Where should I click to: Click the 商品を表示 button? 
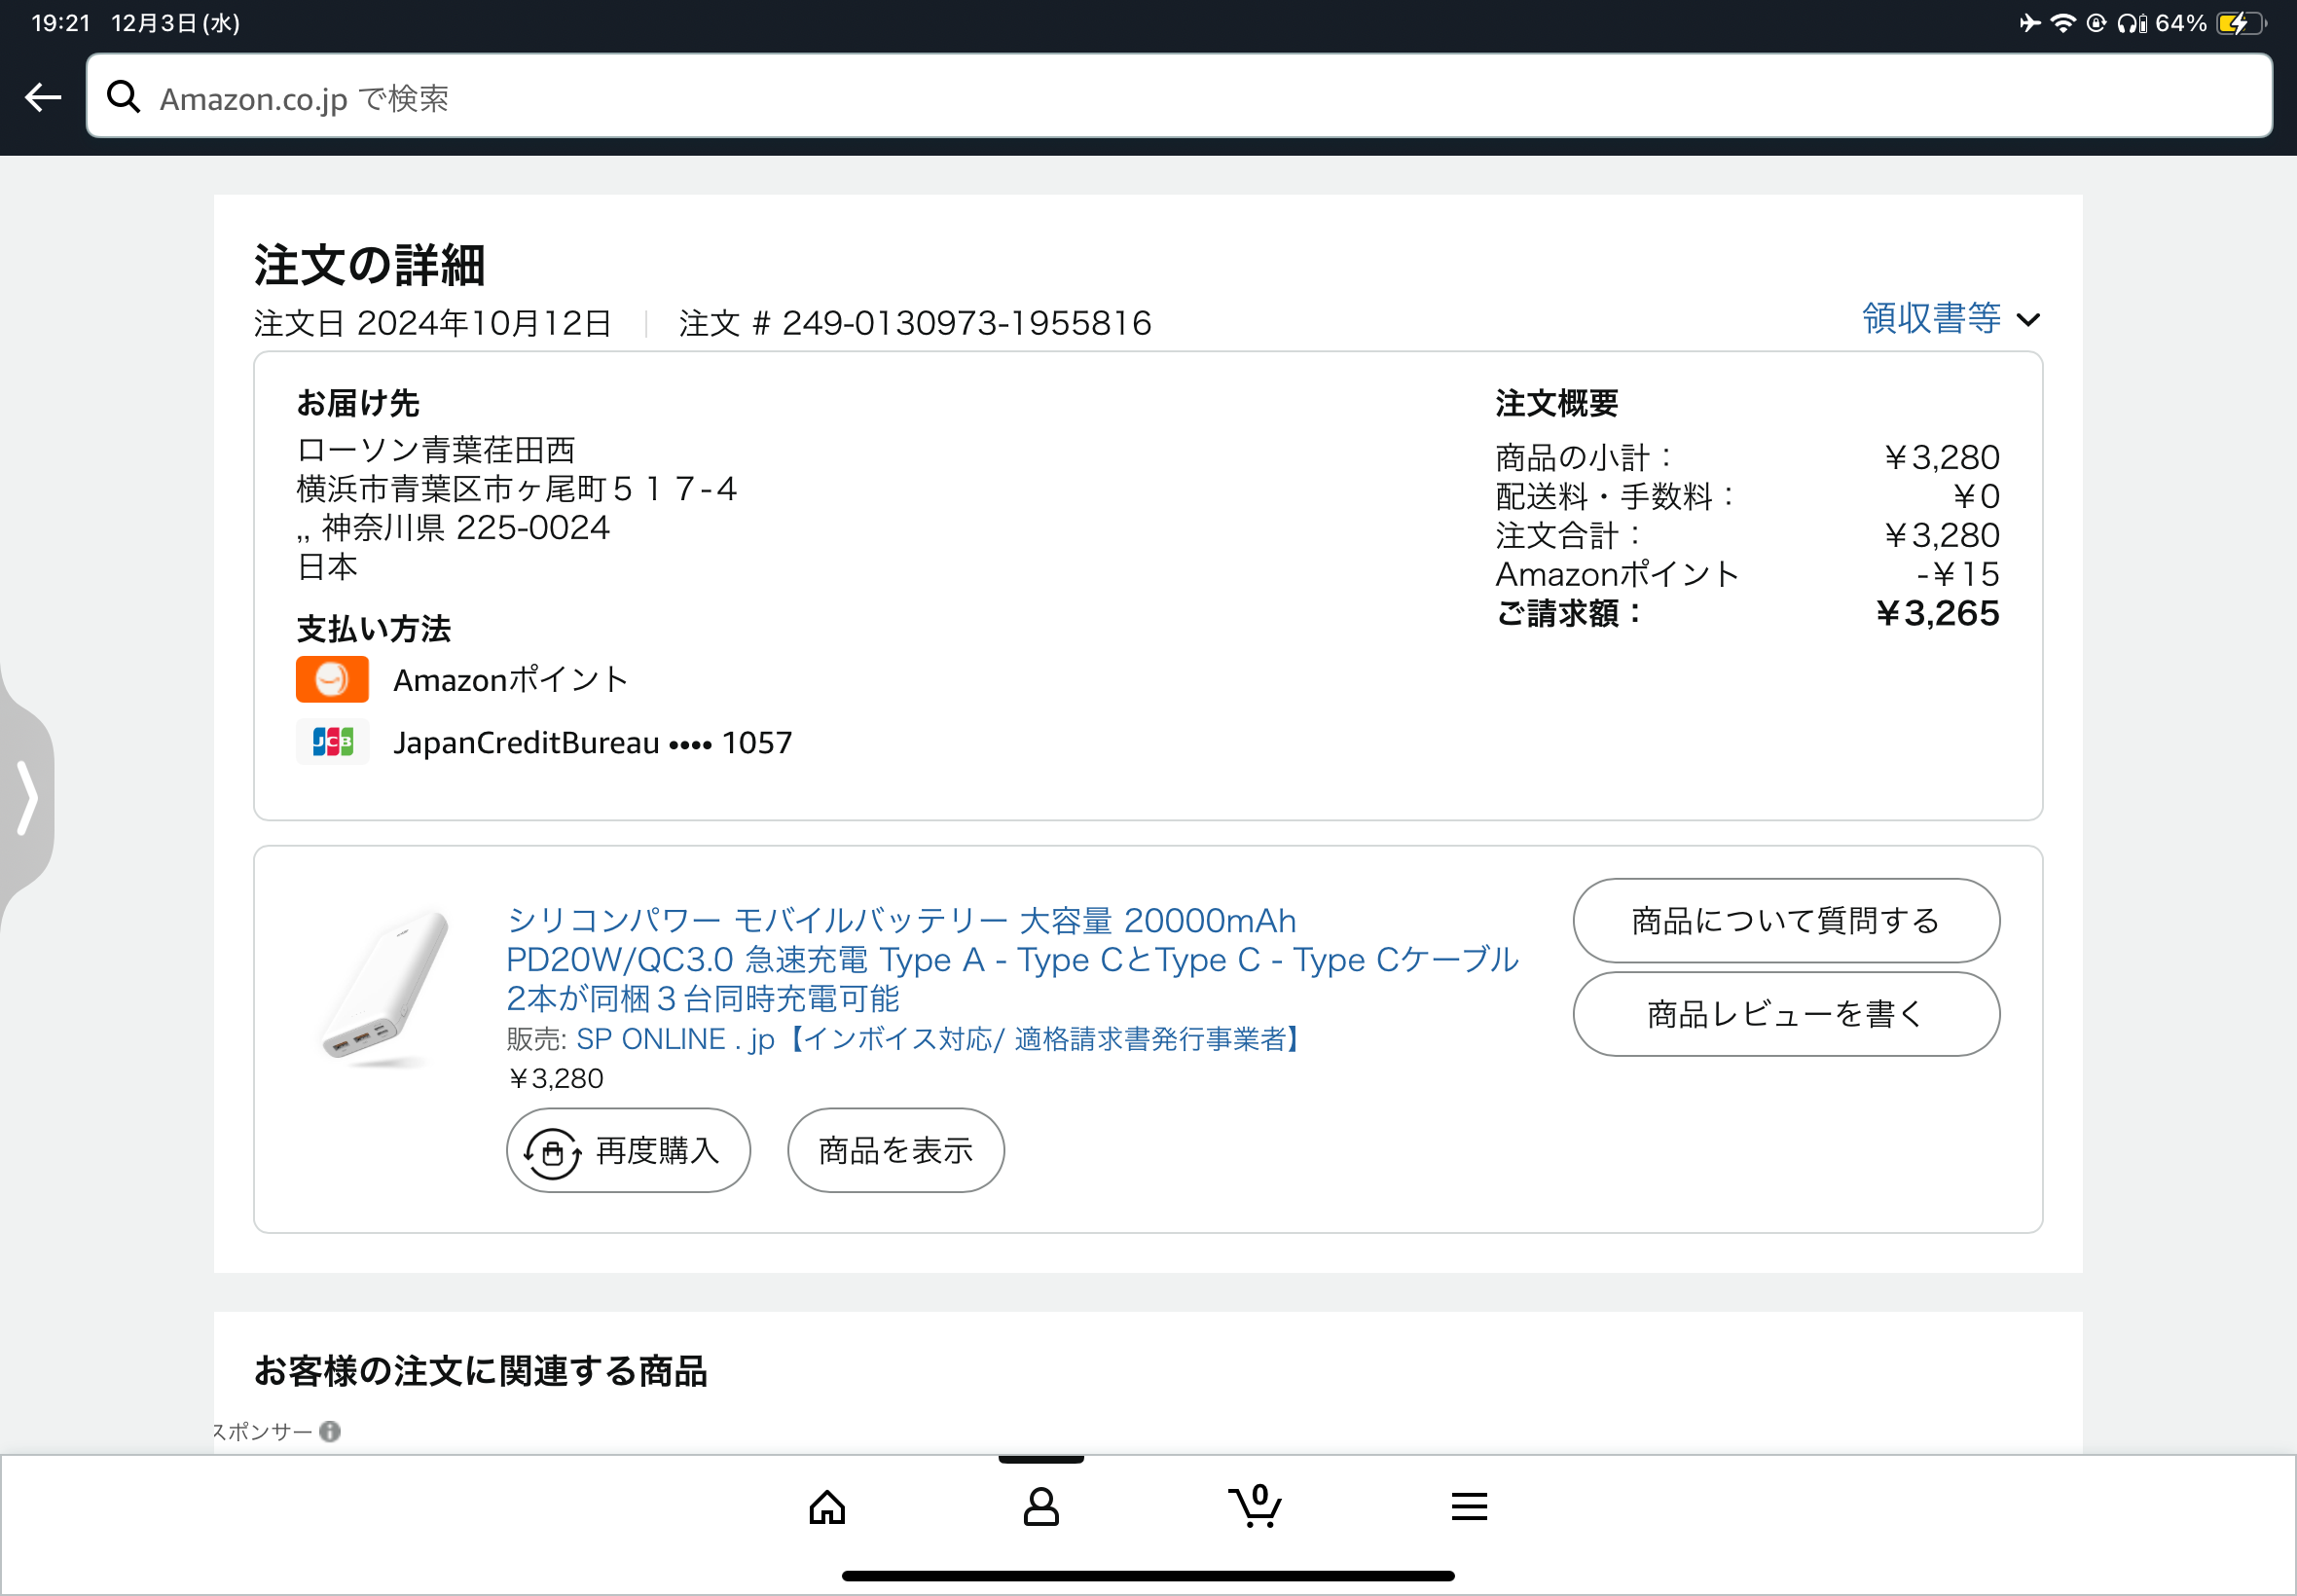895,1151
